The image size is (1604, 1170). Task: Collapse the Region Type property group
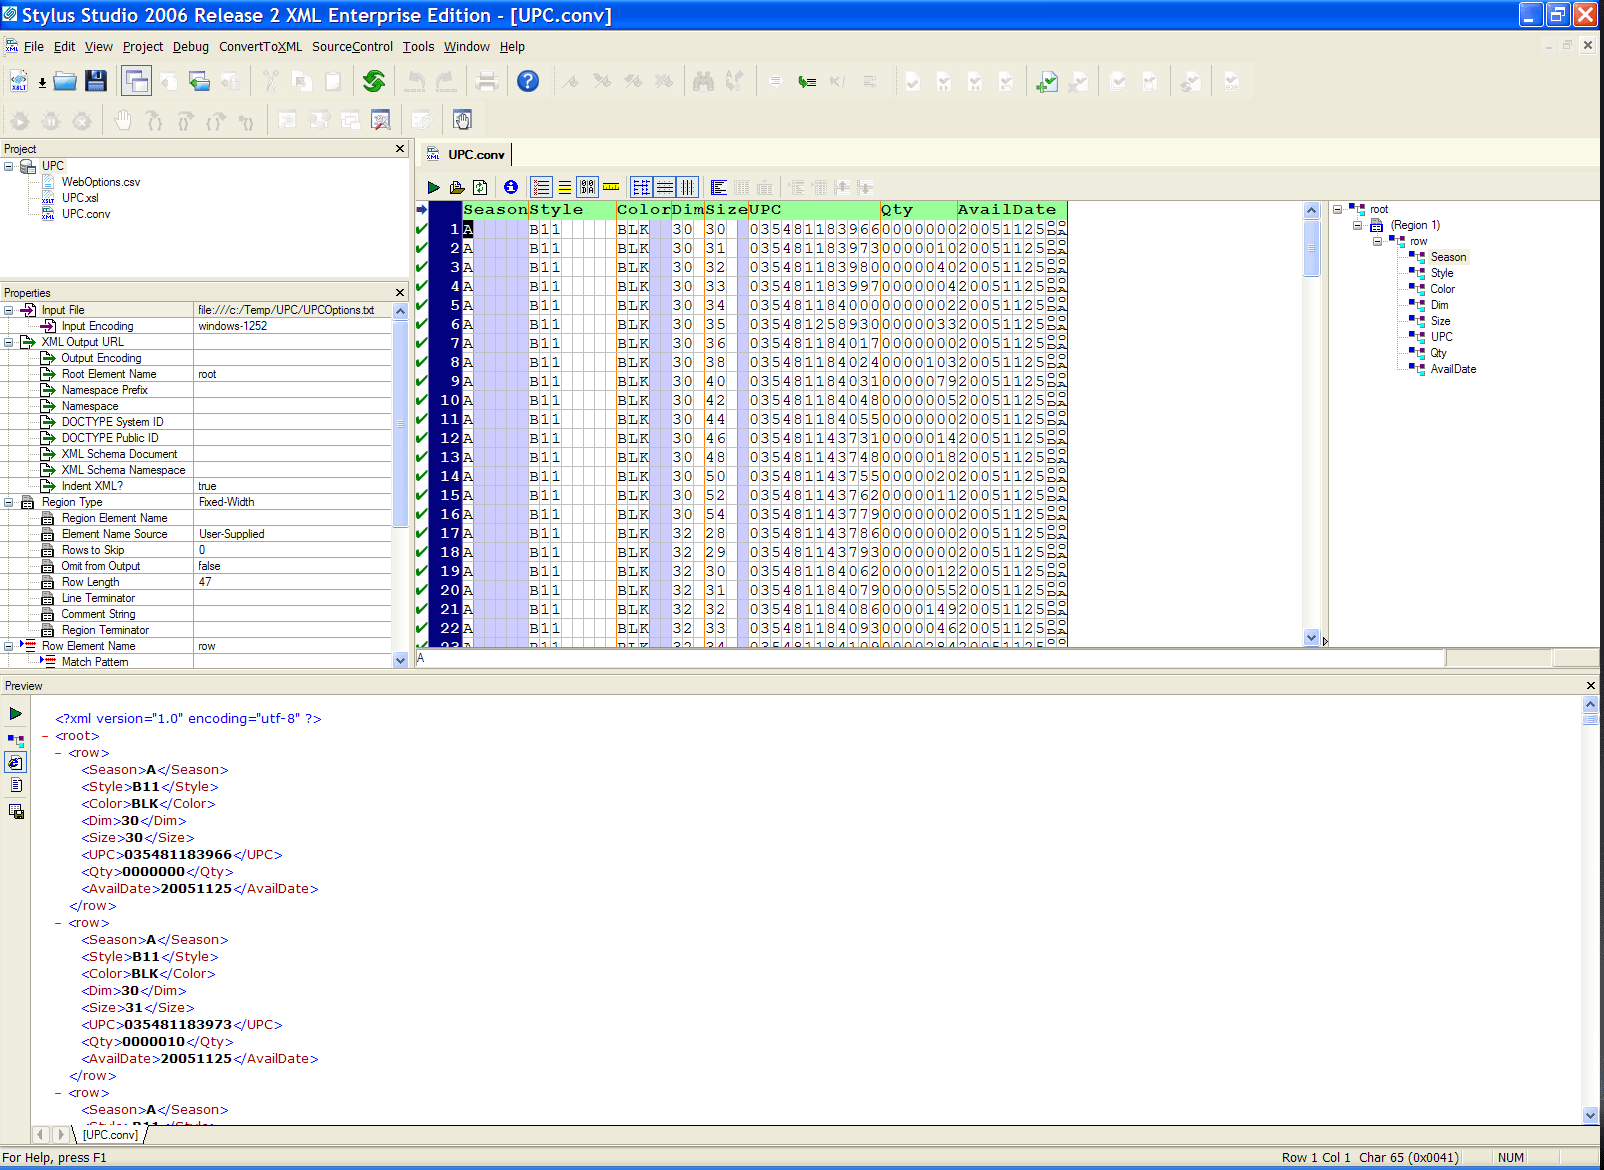pyautogui.click(x=9, y=502)
